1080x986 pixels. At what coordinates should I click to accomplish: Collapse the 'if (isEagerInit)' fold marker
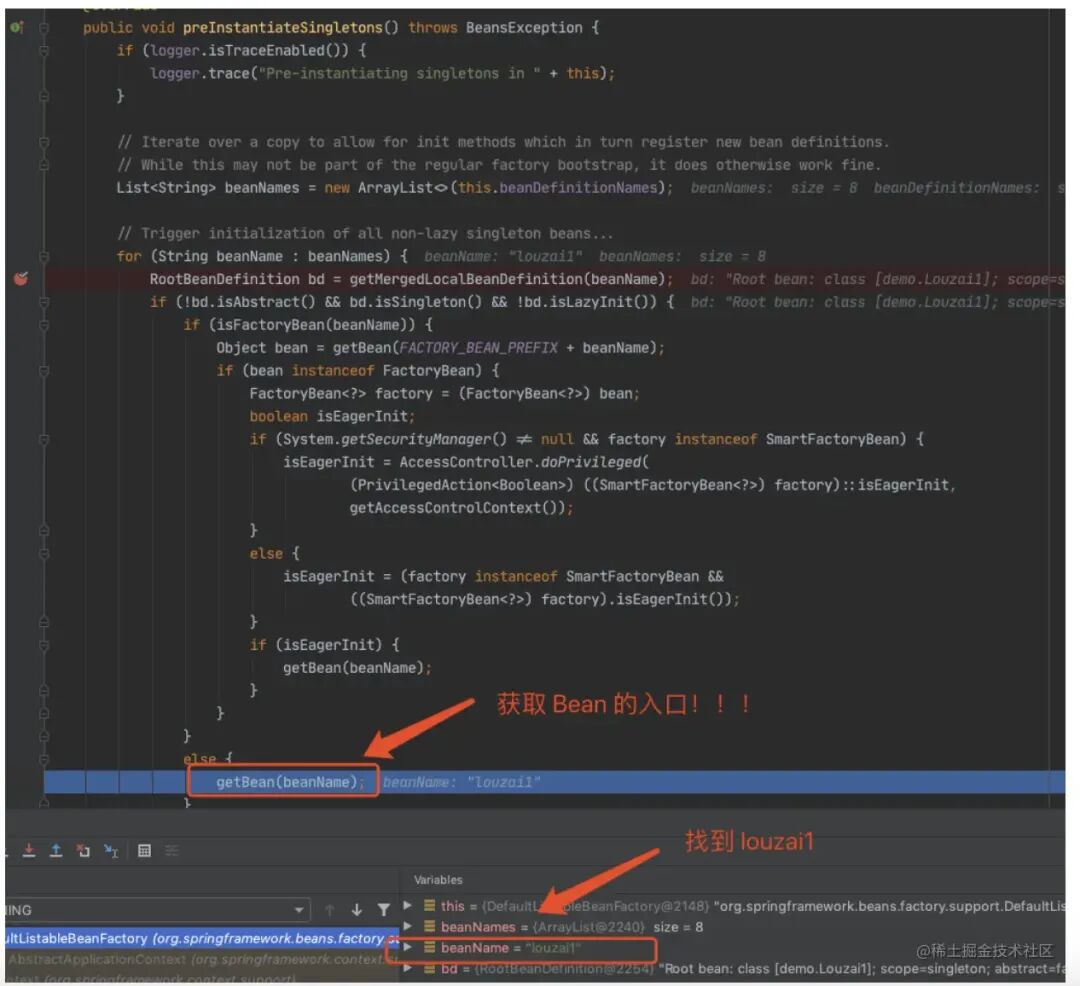44,645
